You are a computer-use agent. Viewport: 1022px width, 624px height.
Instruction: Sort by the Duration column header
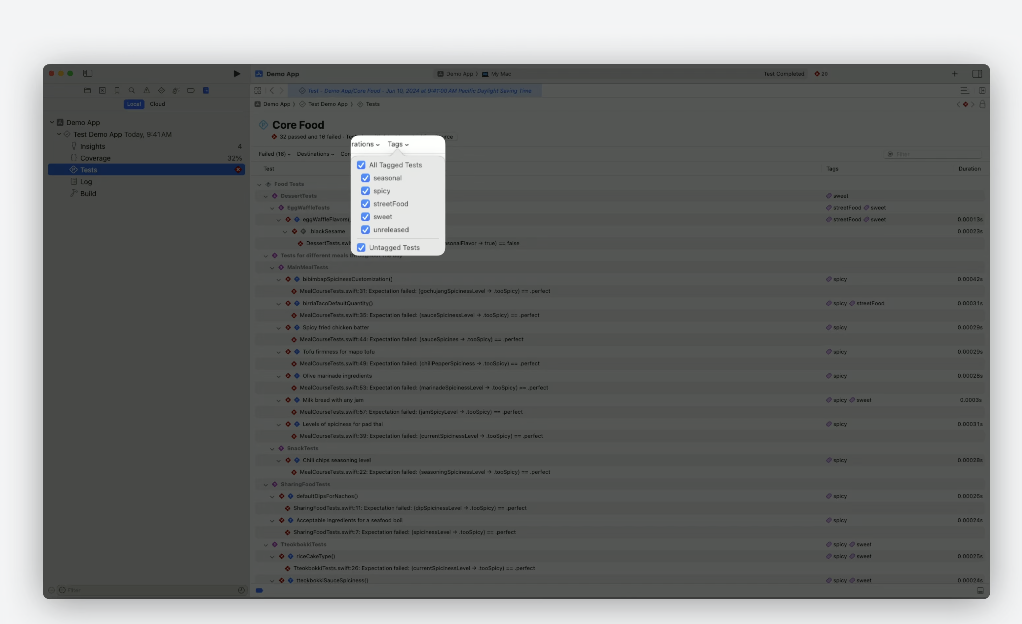(x=970, y=169)
